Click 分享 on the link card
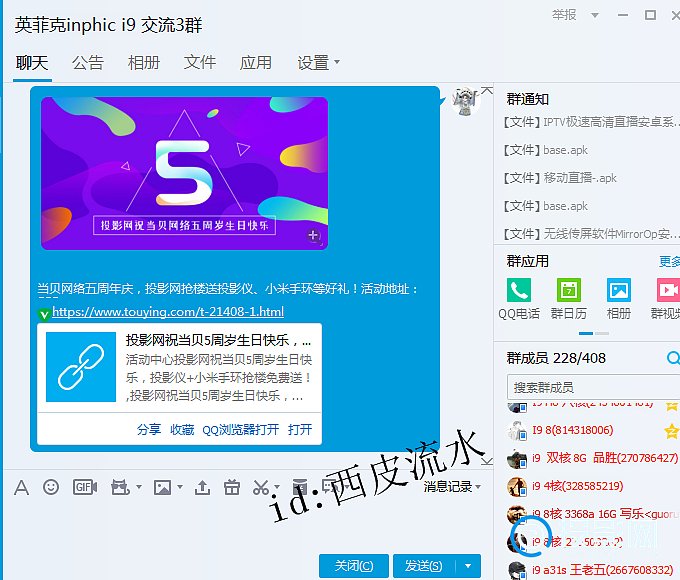680x580 pixels. click(x=149, y=429)
